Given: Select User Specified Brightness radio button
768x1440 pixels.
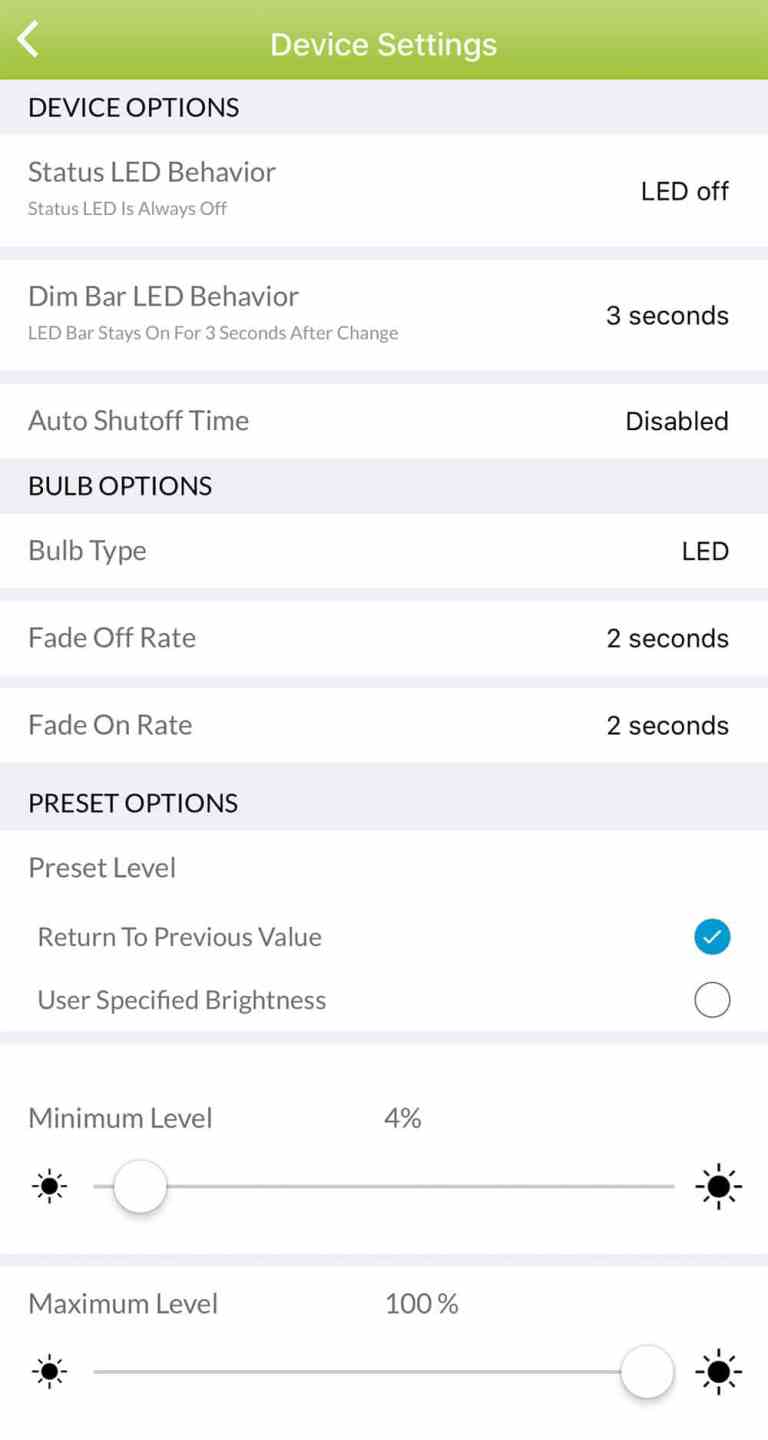Looking at the screenshot, I should point(712,1000).
